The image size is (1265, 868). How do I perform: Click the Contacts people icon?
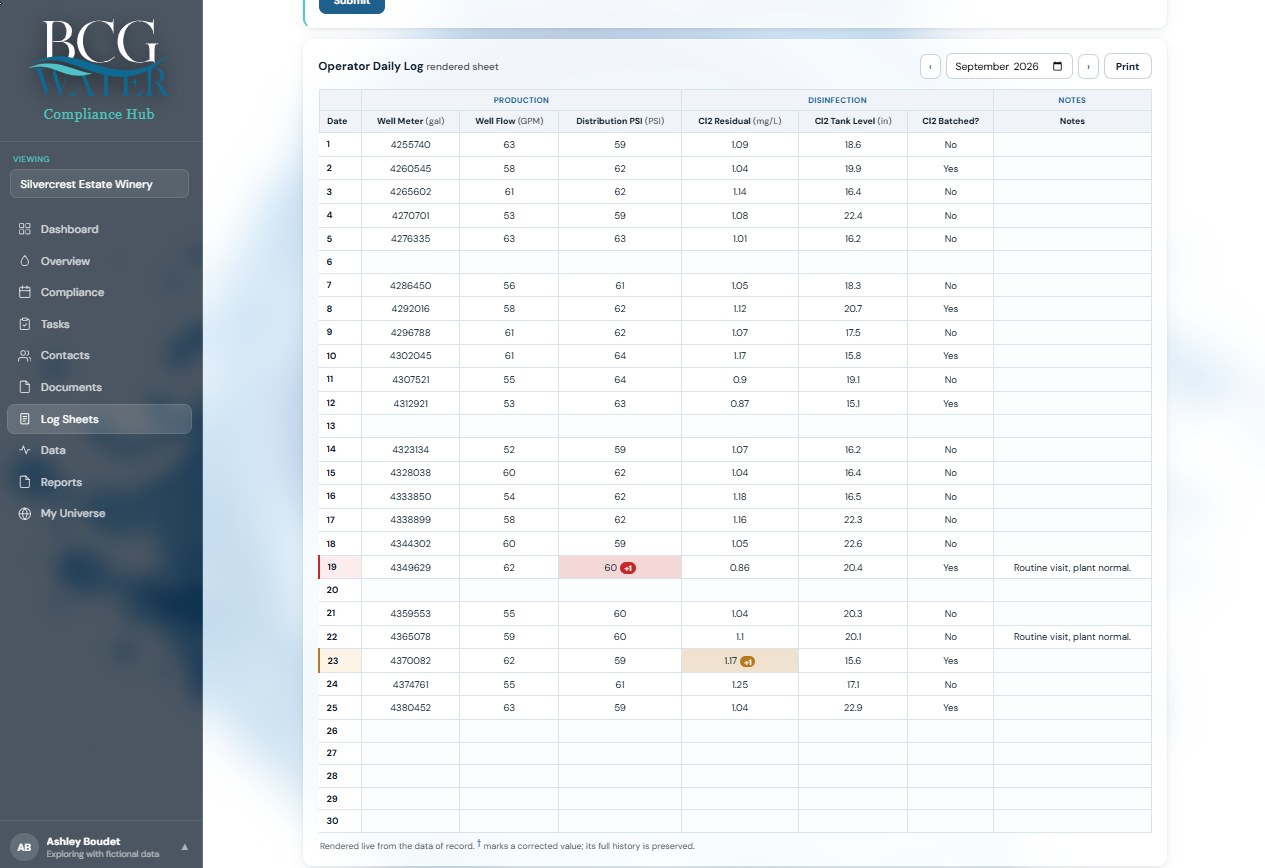point(25,355)
